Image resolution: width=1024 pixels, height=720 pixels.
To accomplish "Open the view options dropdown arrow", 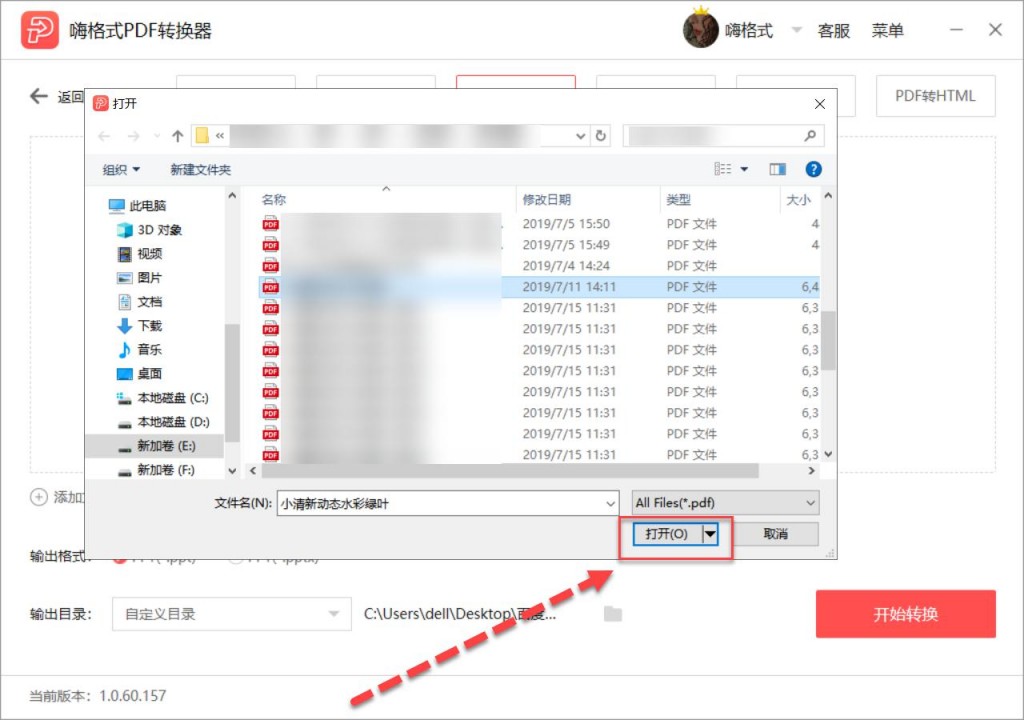I will (x=744, y=169).
